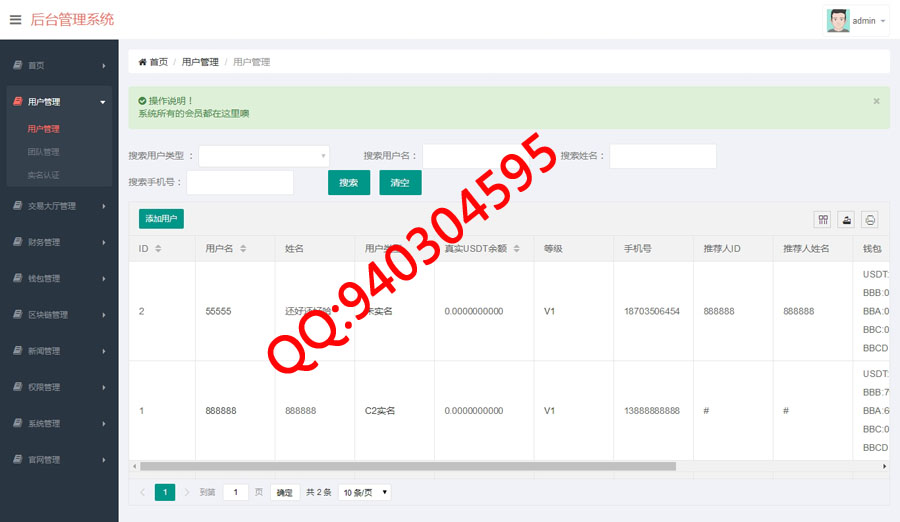Click the 搜索 button

[349, 183]
